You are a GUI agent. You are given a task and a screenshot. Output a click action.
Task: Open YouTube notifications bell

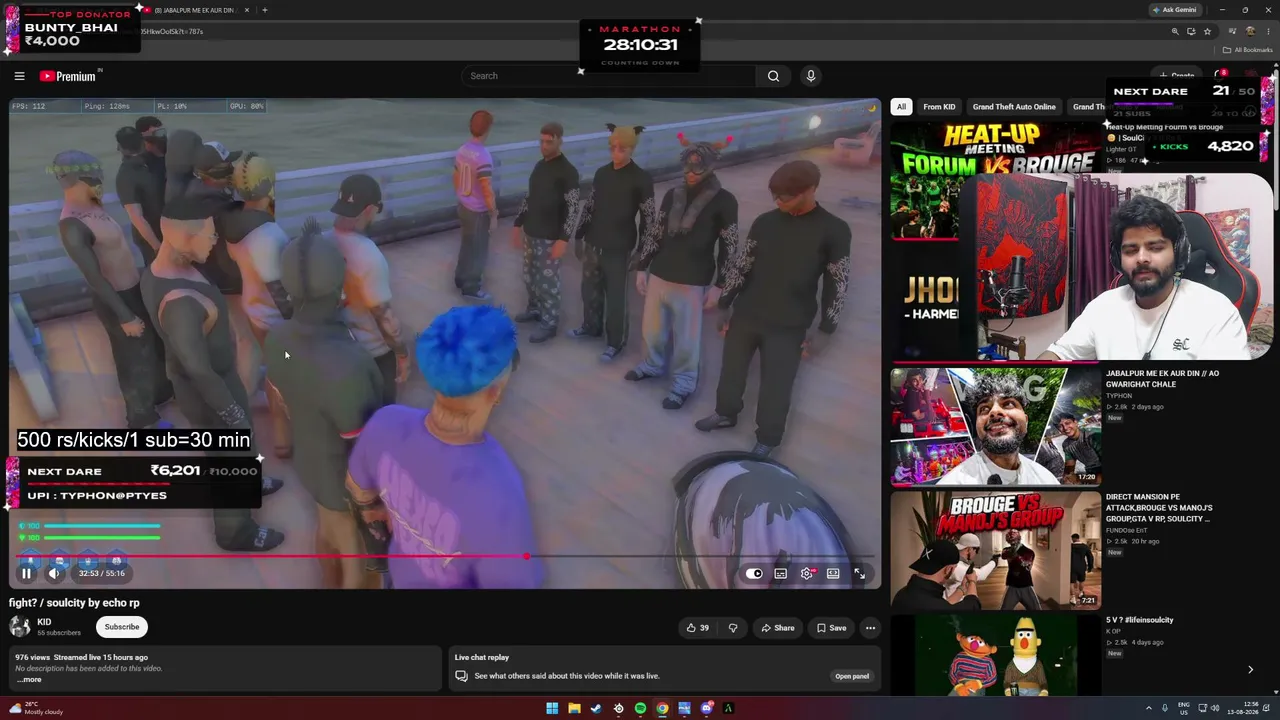pyautogui.click(x=1219, y=76)
